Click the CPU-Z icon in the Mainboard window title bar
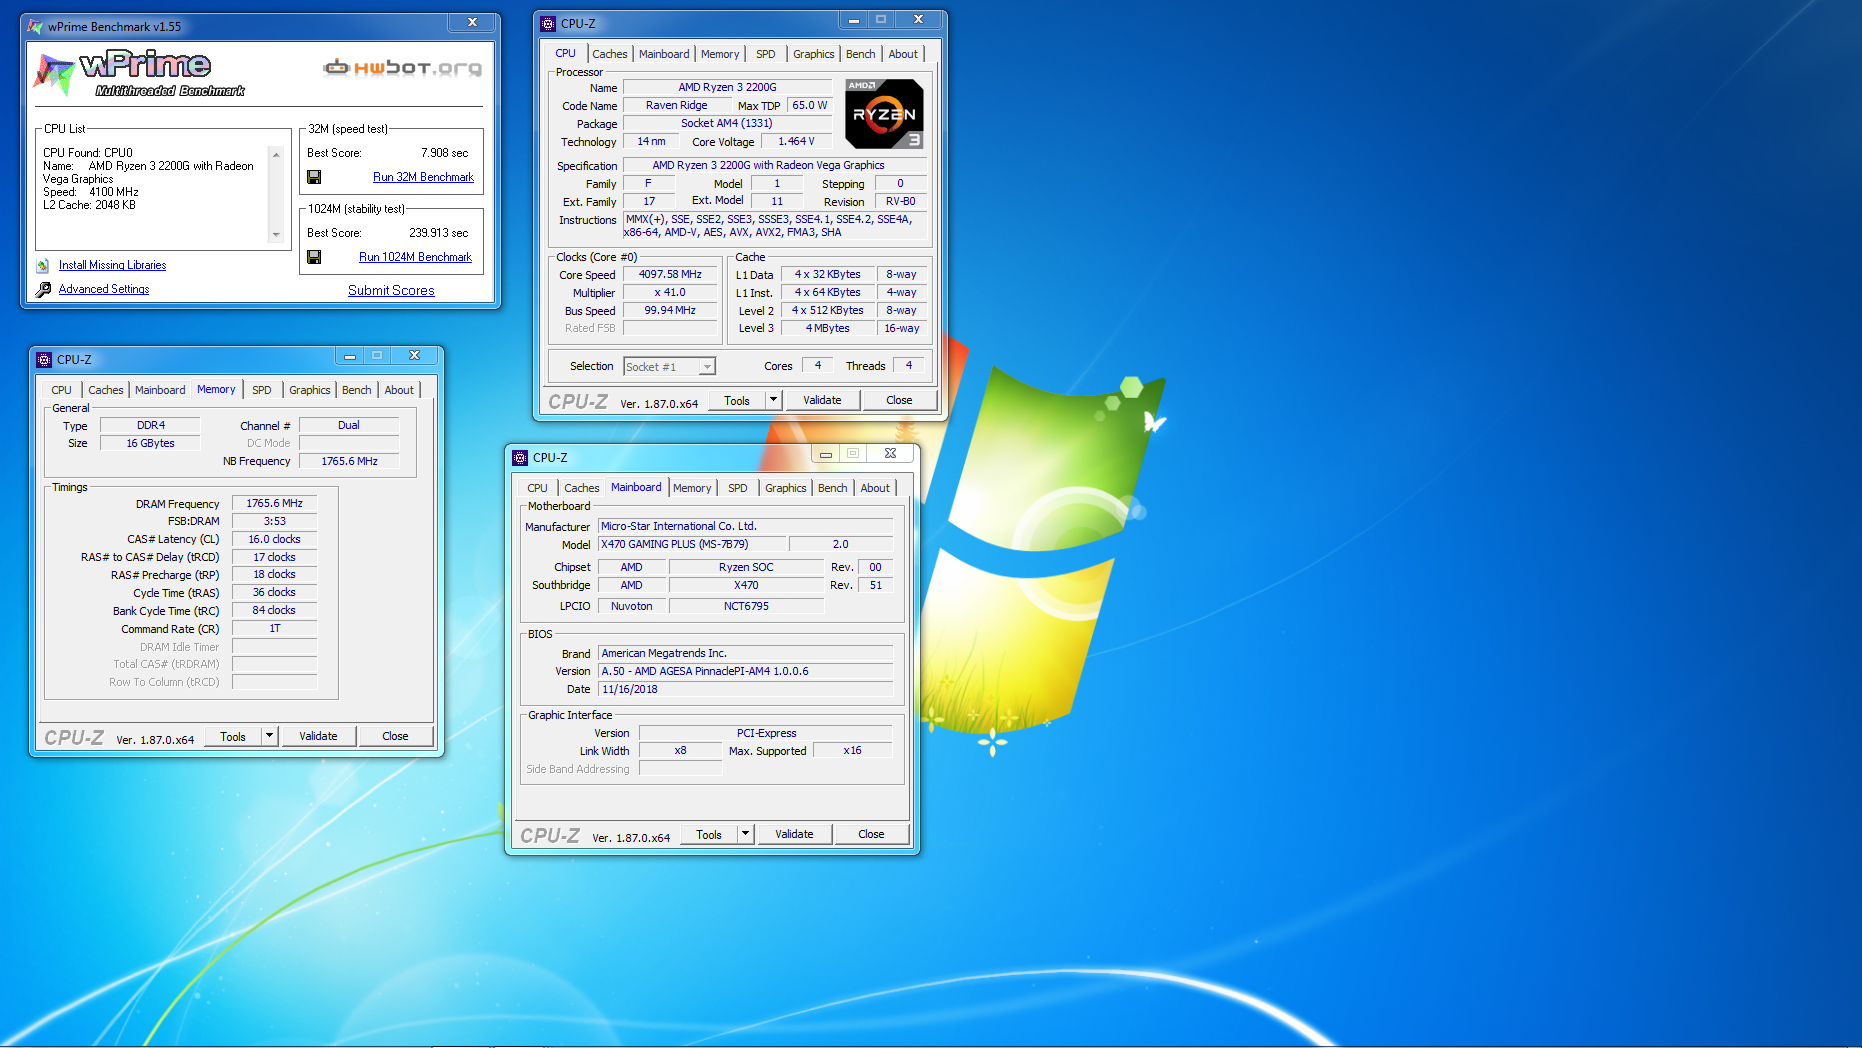Screen dimensions: 1862x1048 (x=520, y=458)
